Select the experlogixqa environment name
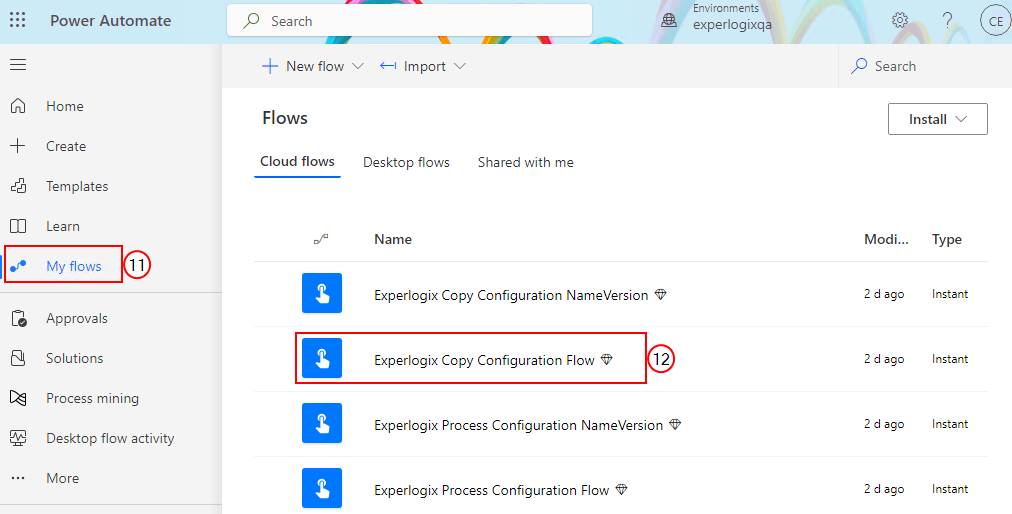Image resolution: width=1012 pixels, height=514 pixels. (732, 25)
